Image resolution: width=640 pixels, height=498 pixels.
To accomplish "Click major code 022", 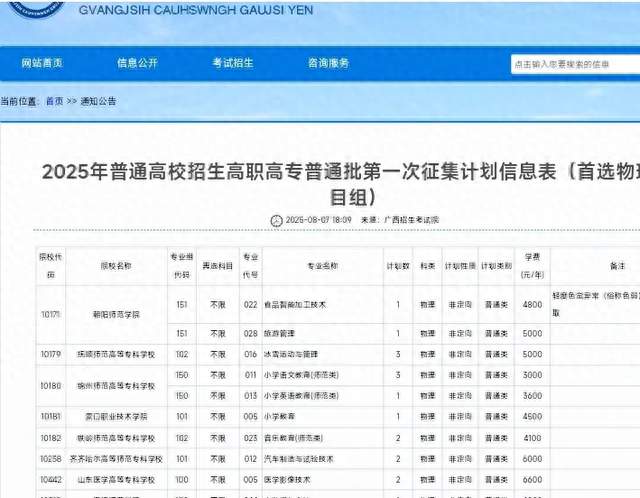I will click(250, 305).
